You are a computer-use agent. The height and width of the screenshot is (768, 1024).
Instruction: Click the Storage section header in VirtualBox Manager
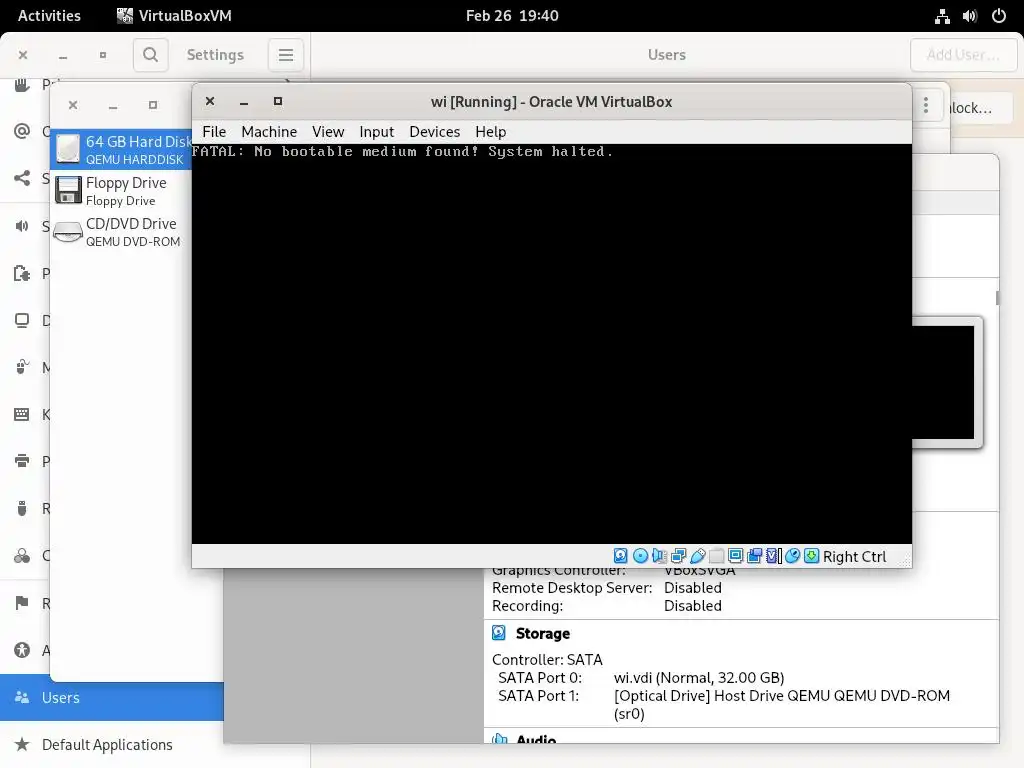click(x=543, y=633)
